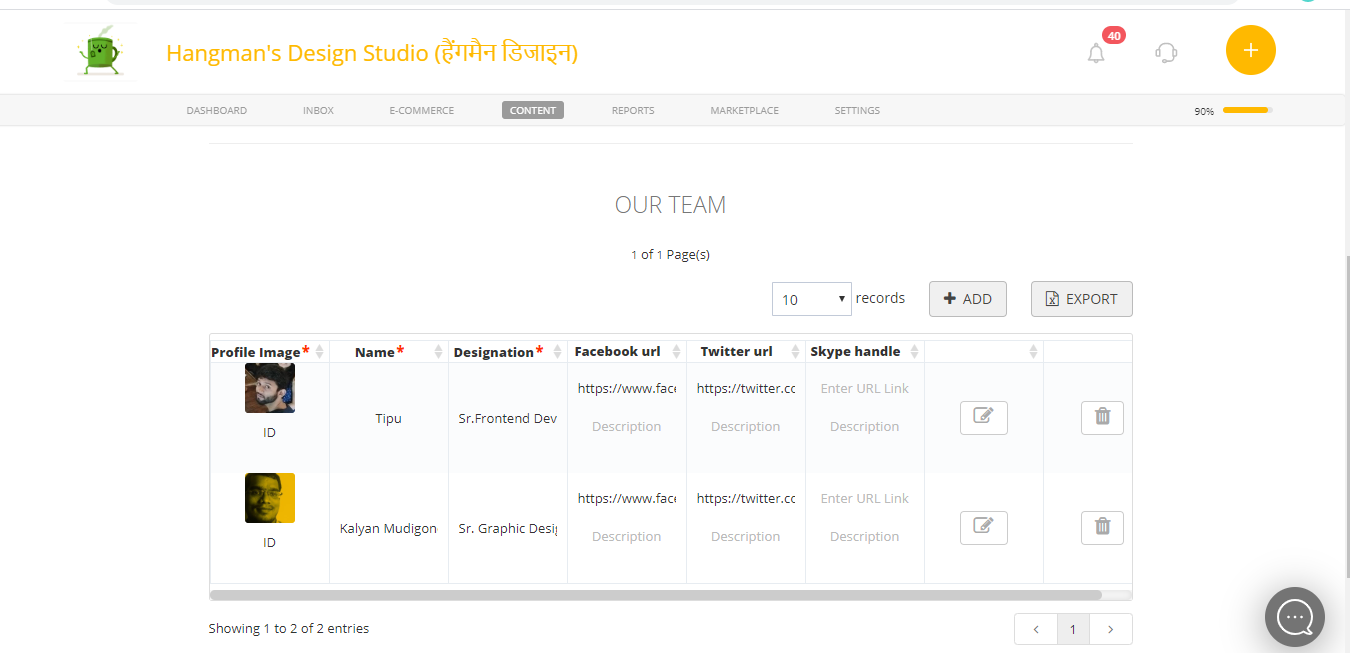
Task: Click the EXPORT button
Action: point(1081,299)
